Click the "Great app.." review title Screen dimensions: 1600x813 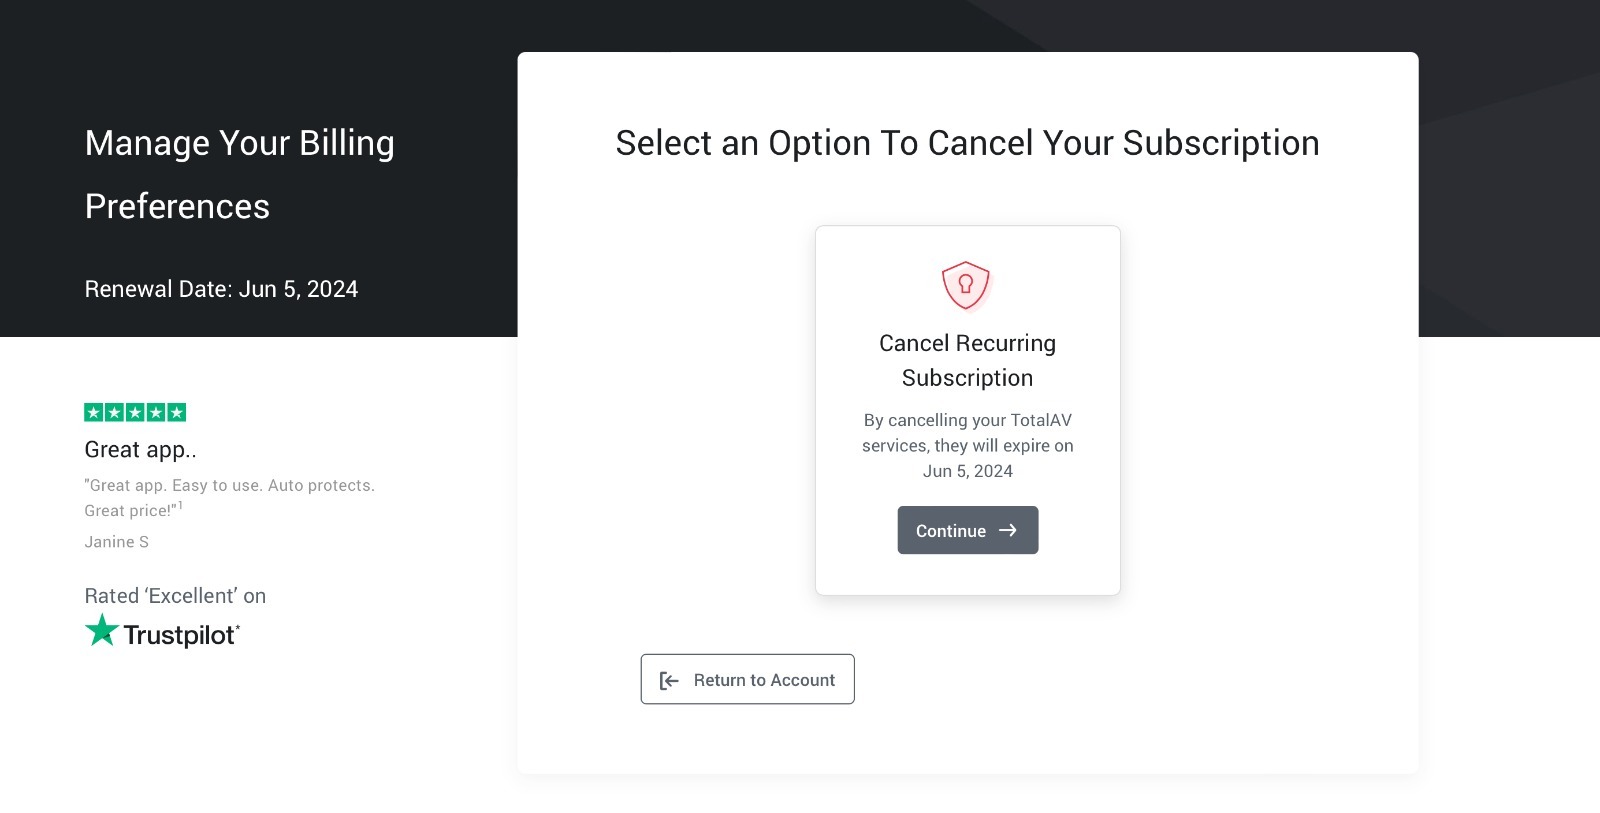pyautogui.click(x=140, y=450)
